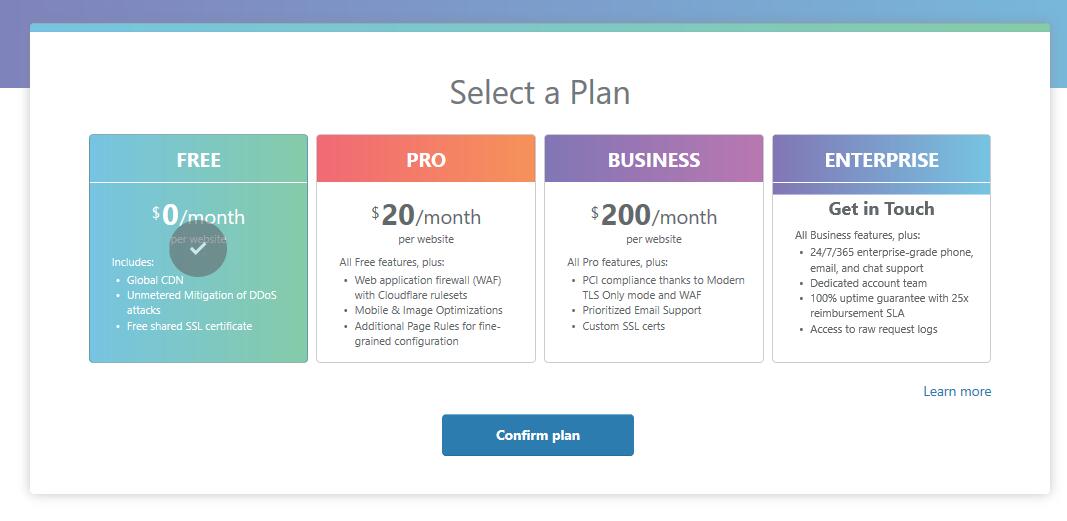The image size is (1067, 521).
Task: Pick the BUSINESS plan header
Action: pyautogui.click(x=654, y=160)
